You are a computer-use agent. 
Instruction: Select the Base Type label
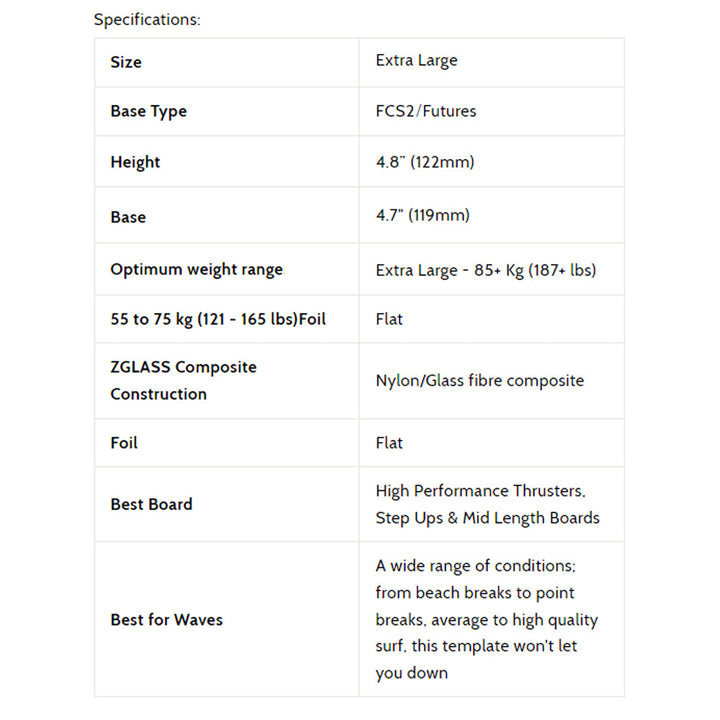pos(149,111)
